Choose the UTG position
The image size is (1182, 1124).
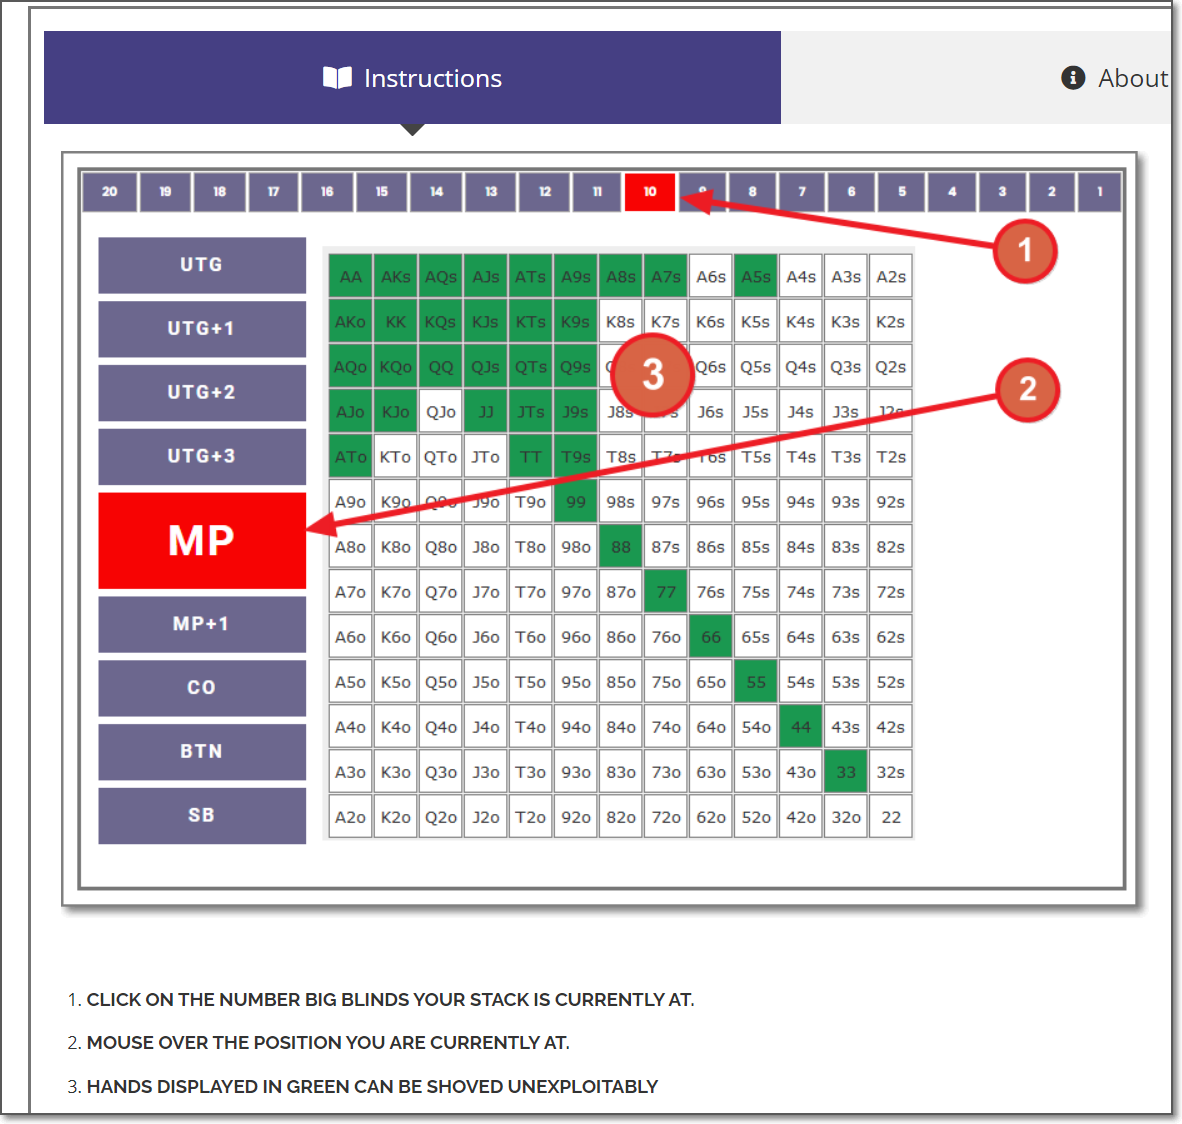pyautogui.click(x=201, y=265)
